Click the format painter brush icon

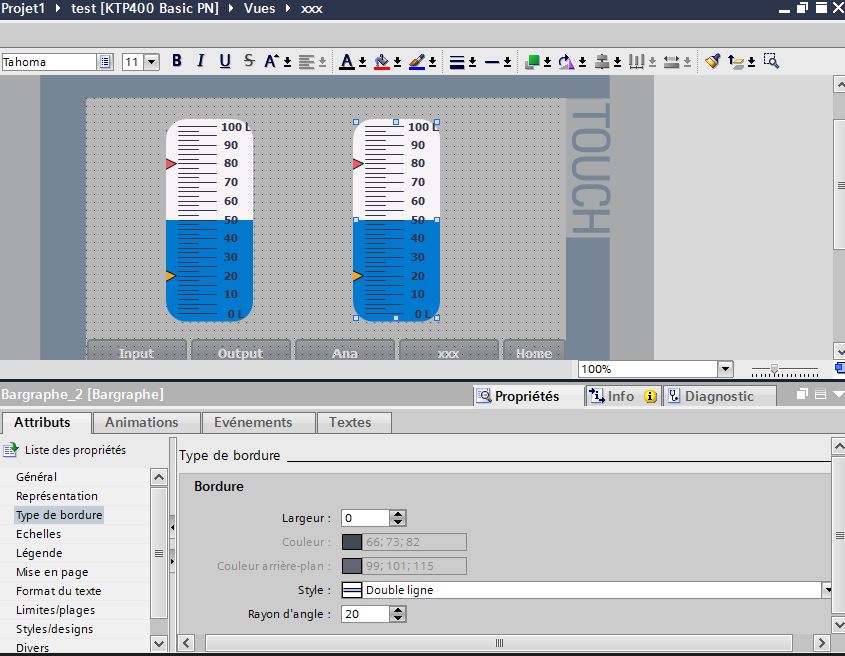[712, 61]
